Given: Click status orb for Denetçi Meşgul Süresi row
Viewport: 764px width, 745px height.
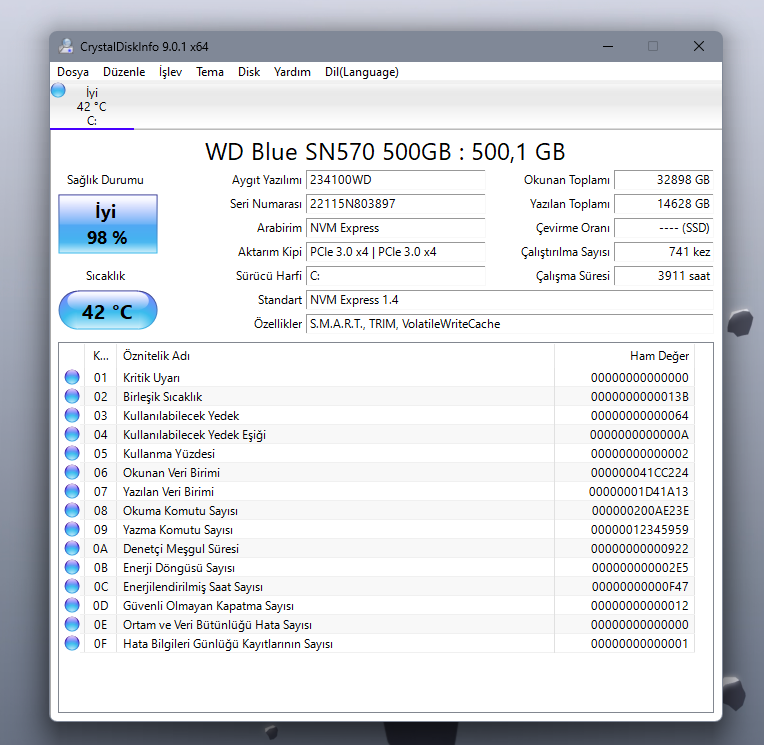Looking at the screenshot, I should pyautogui.click(x=72, y=548).
